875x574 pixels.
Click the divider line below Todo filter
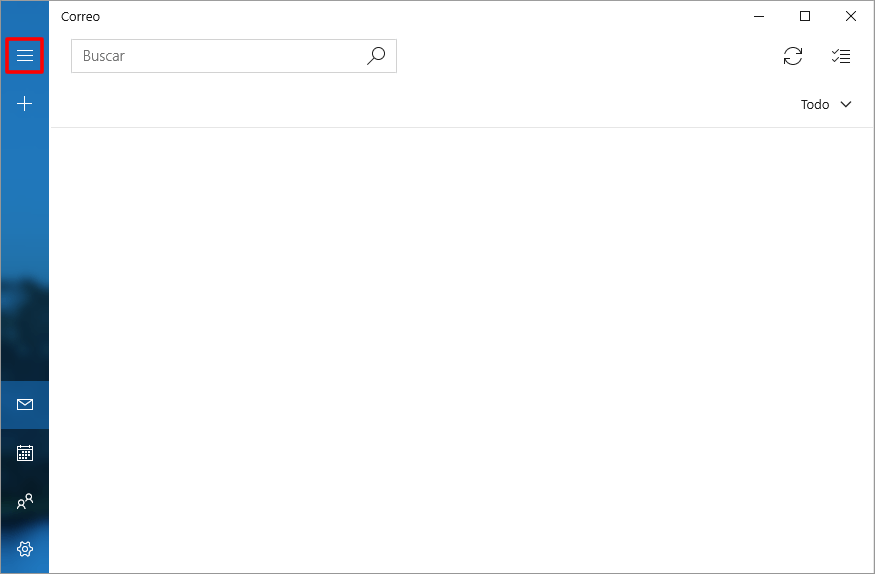click(461, 127)
